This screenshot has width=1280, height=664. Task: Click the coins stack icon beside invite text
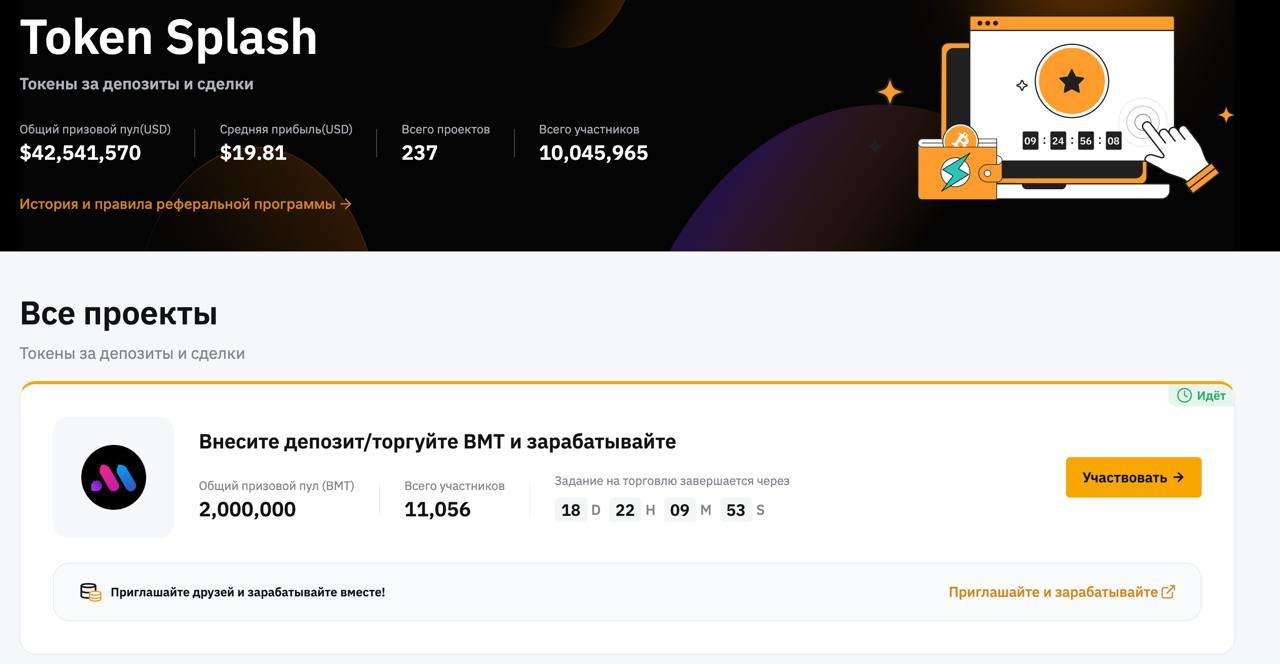[91, 592]
